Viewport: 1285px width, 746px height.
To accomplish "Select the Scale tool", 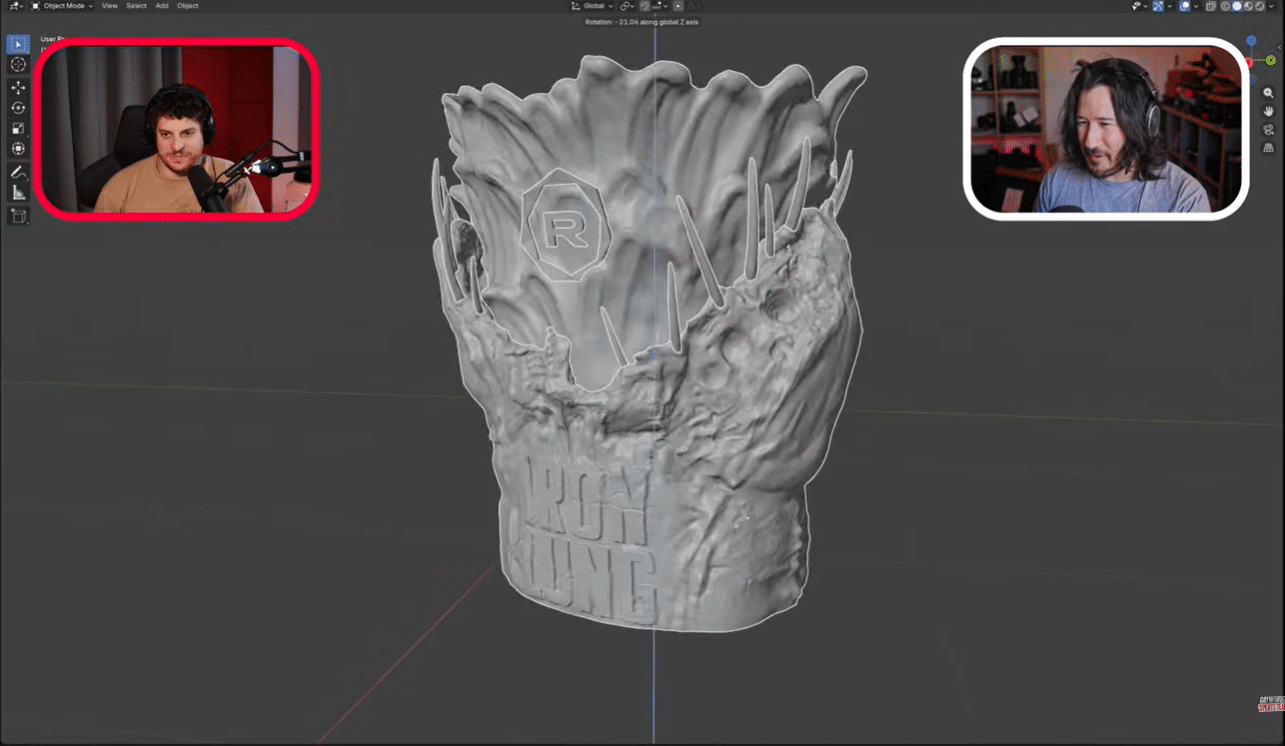I will pos(18,128).
